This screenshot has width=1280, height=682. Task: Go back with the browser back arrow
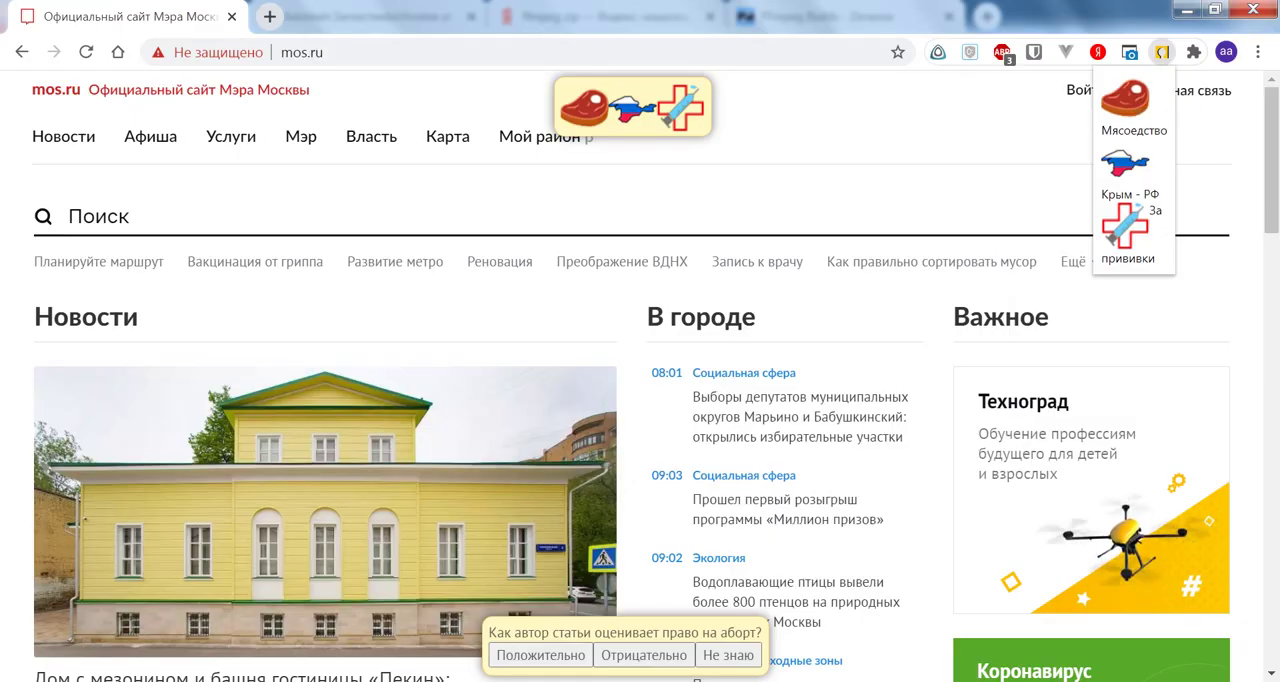pos(22,52)
